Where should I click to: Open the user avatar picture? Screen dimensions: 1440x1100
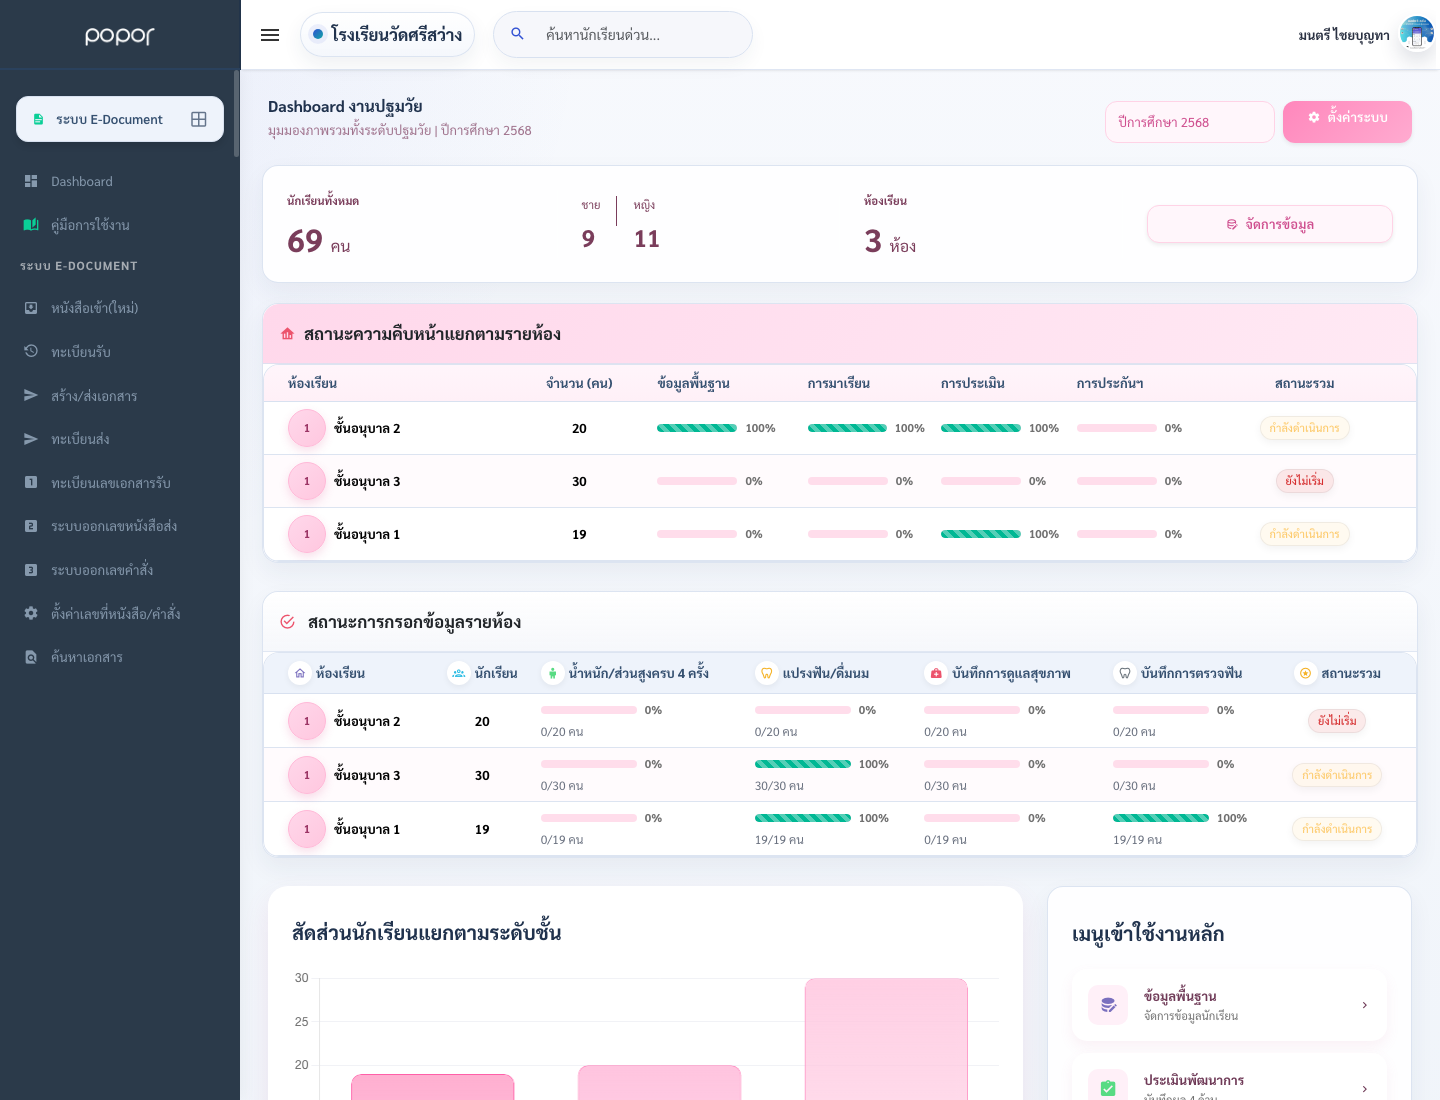point(1417,34)
